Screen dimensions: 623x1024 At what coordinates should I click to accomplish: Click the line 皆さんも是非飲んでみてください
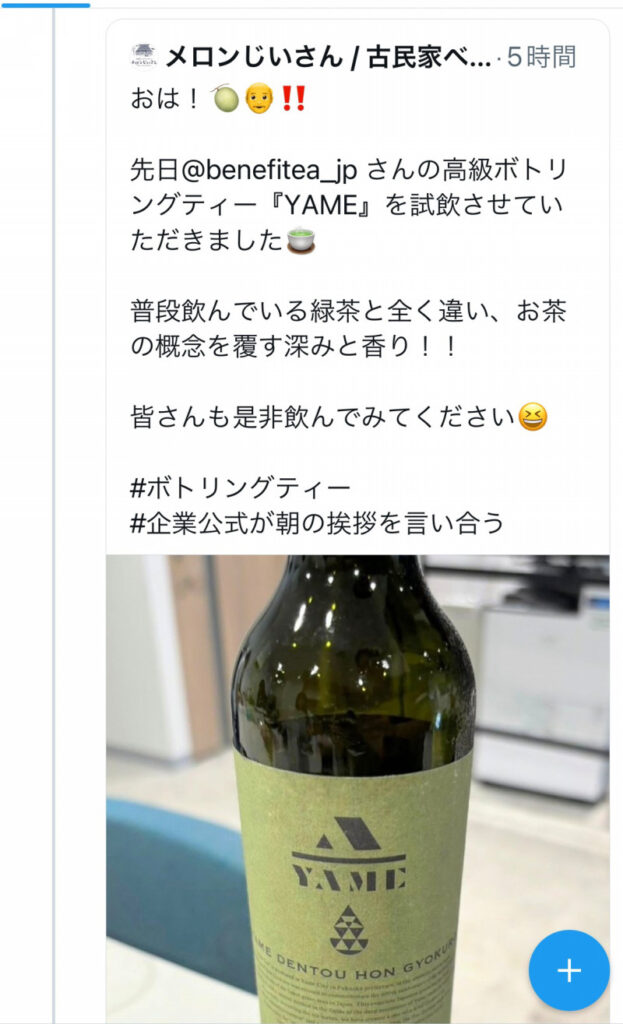click(323, 417)
